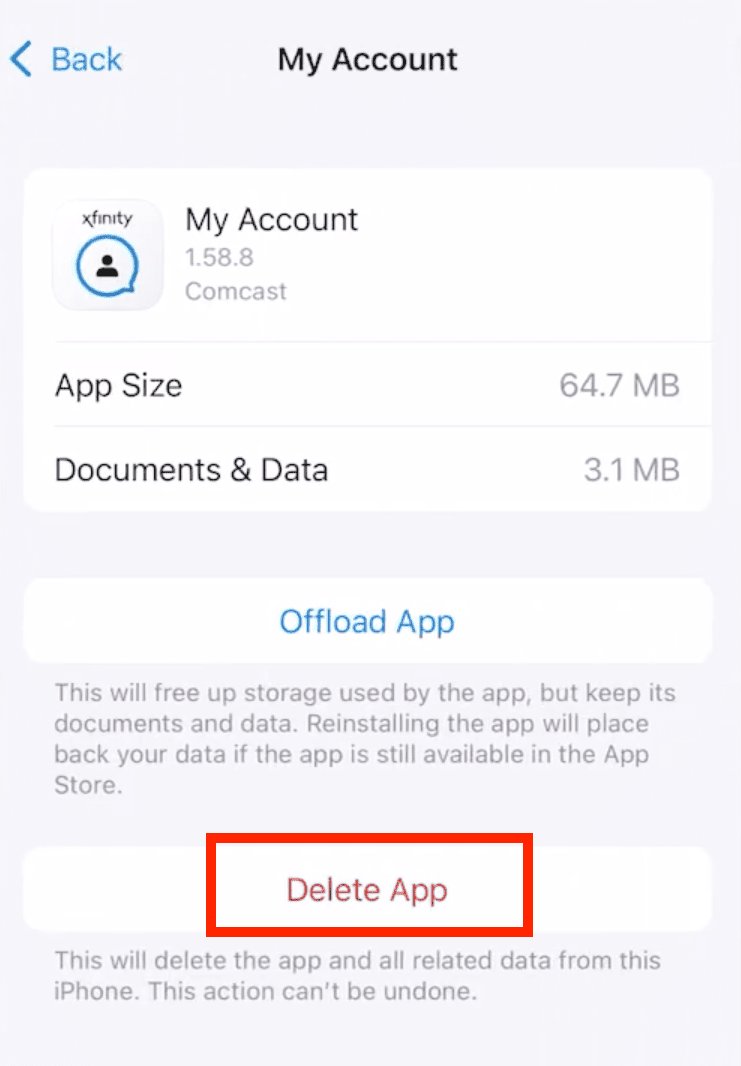Click the Xfinity My Account app icon

pyautogui.click(x=107, y=255)
